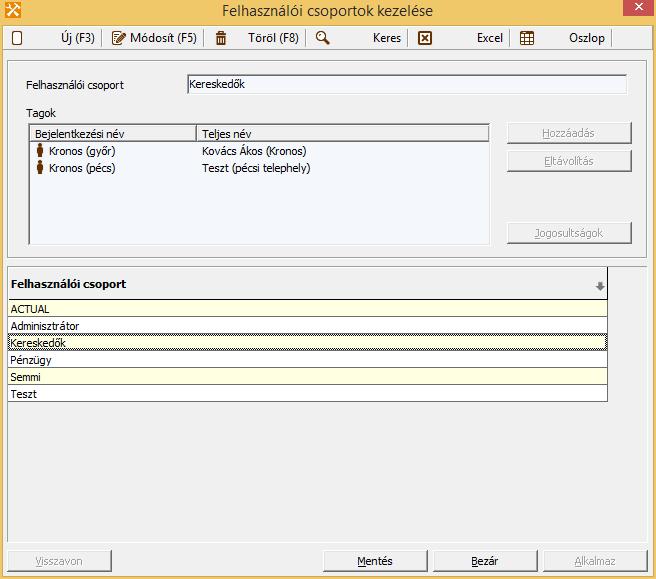The image size is (656, 579).
Task: Click the person icon beside Kronos (győr)
Action: coord(40,150)
